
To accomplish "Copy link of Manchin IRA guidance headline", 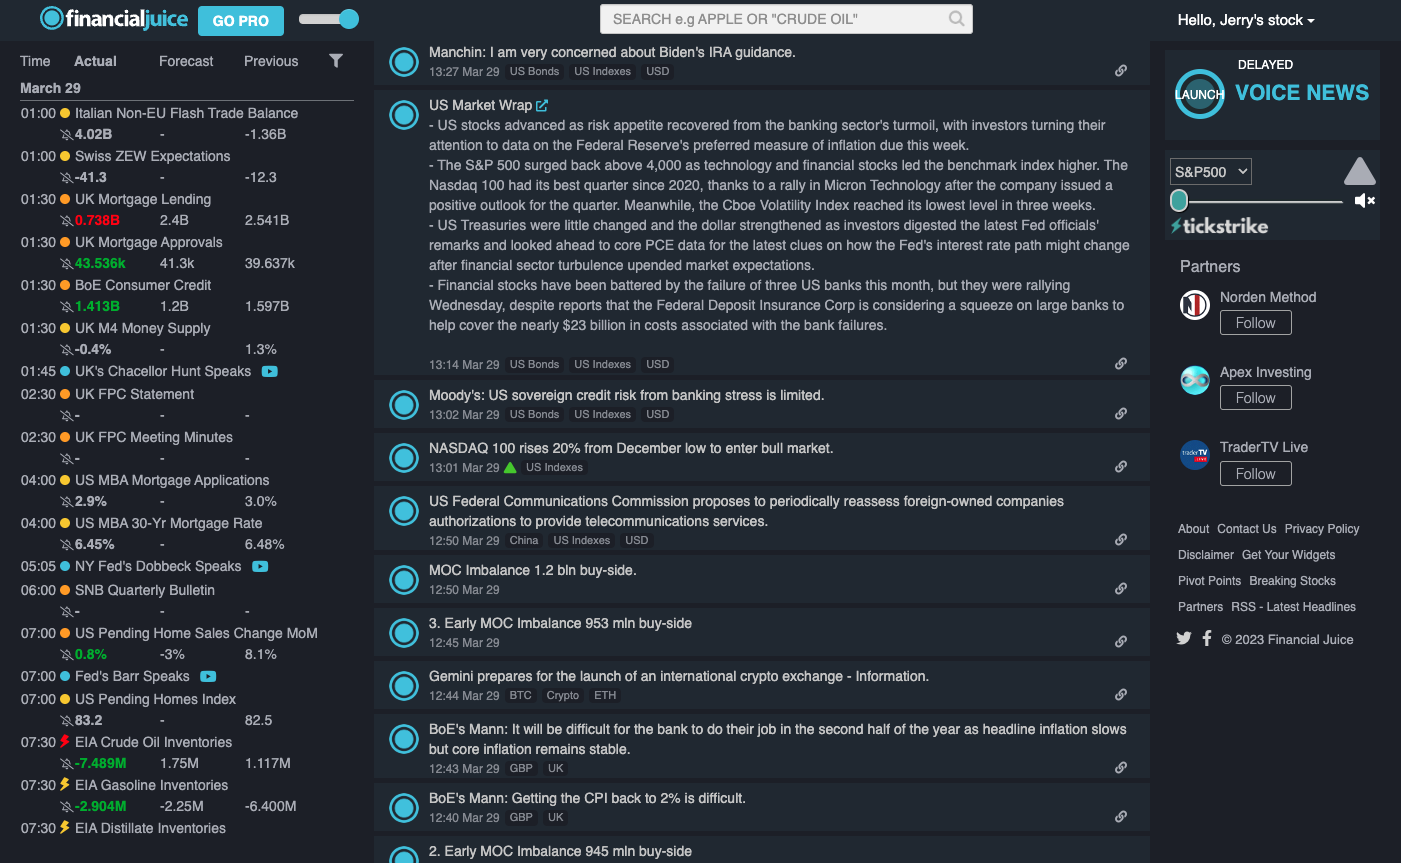I will point(1121,71).
